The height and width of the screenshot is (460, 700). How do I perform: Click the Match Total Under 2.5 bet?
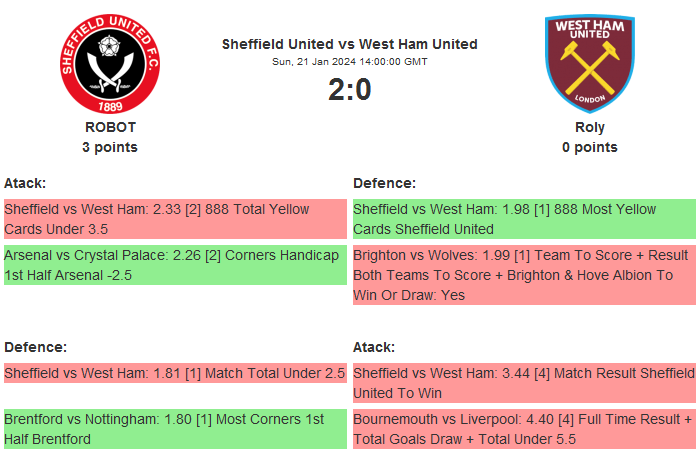[x=175, y=373]
